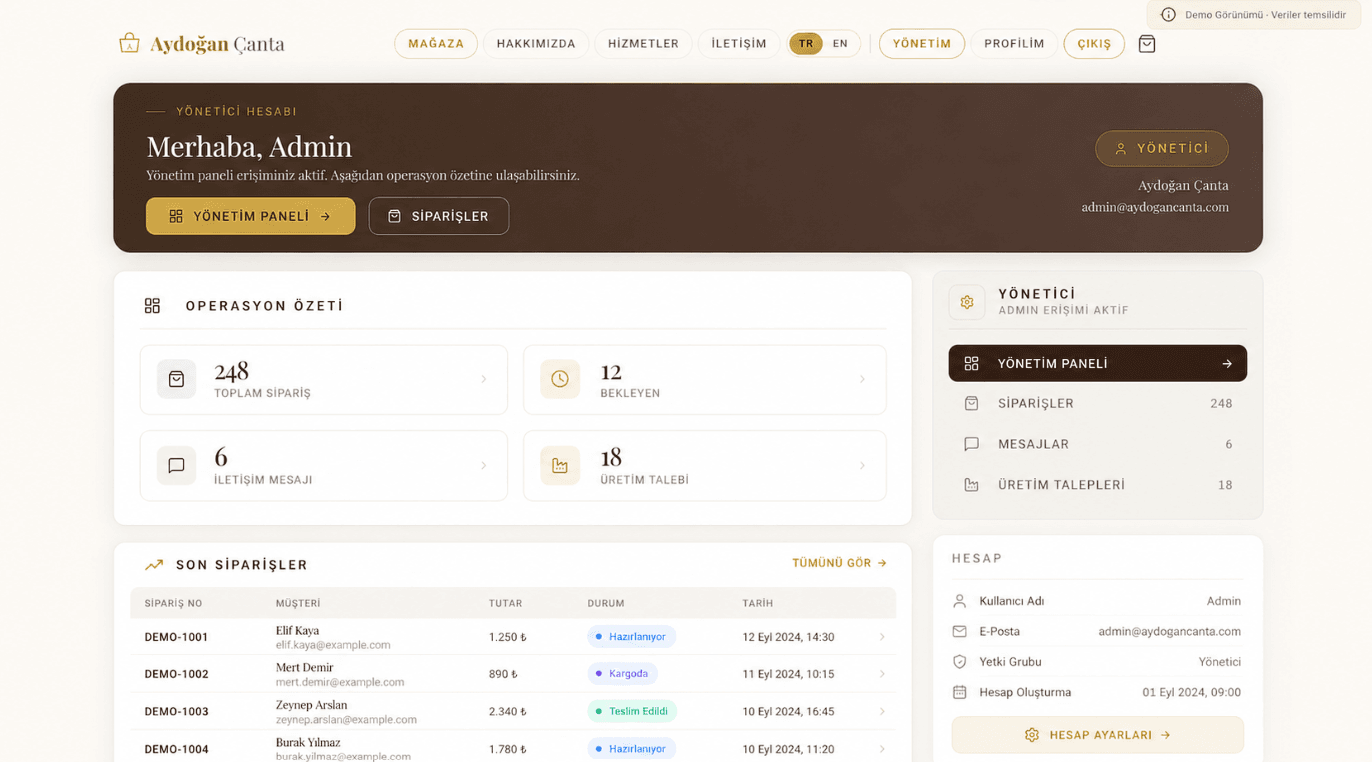Click the calendar icon beside Hesap Oluşturma
Image resolution: width=1372 pixels, height=762 pixels.
pos(960,692)
